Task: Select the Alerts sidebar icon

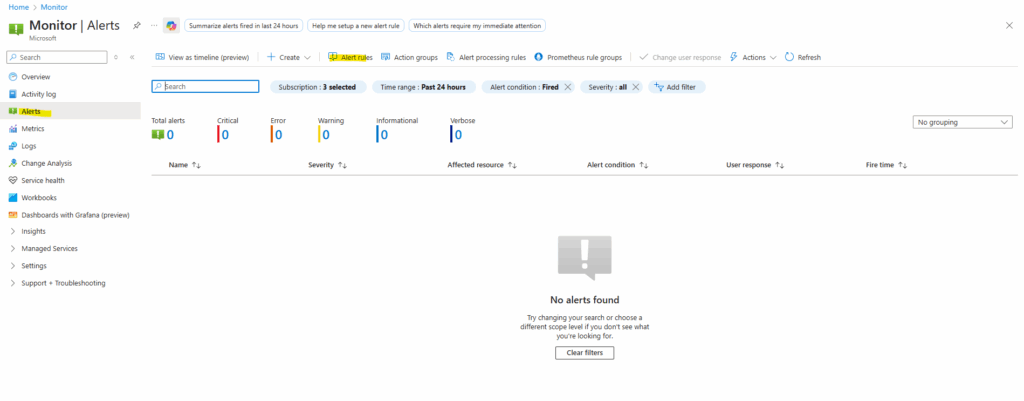Action: coord(13,111)
